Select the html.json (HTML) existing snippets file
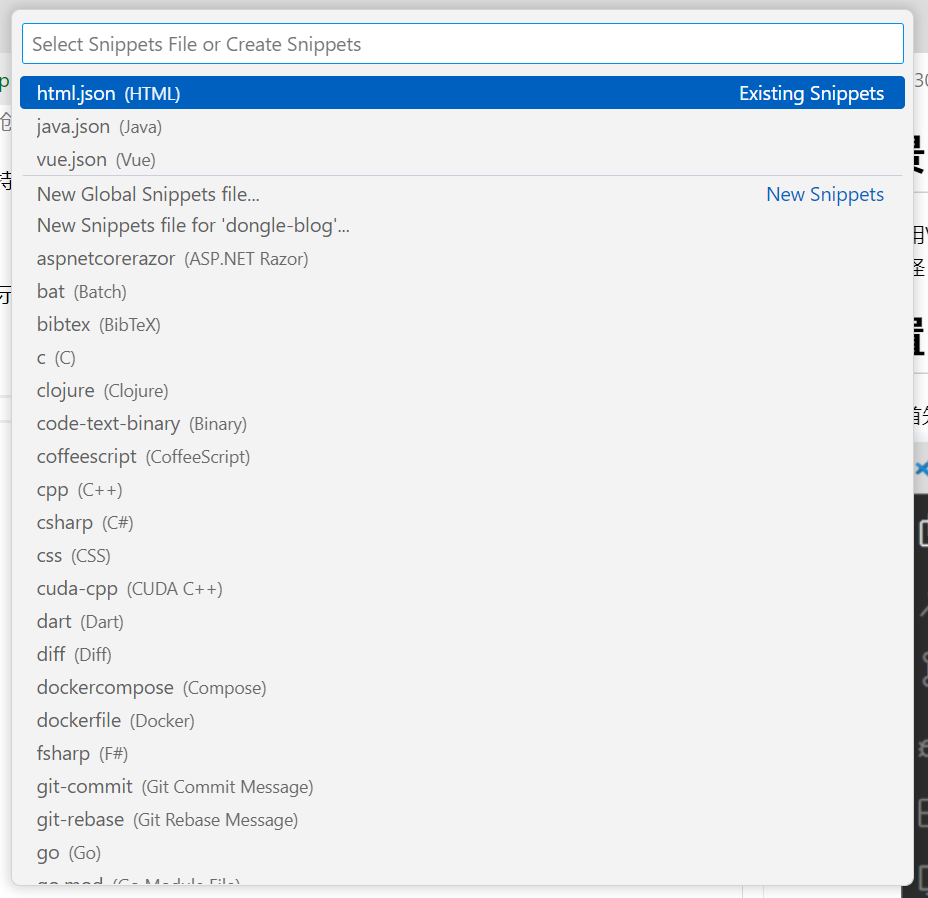 tap(108, 92)
